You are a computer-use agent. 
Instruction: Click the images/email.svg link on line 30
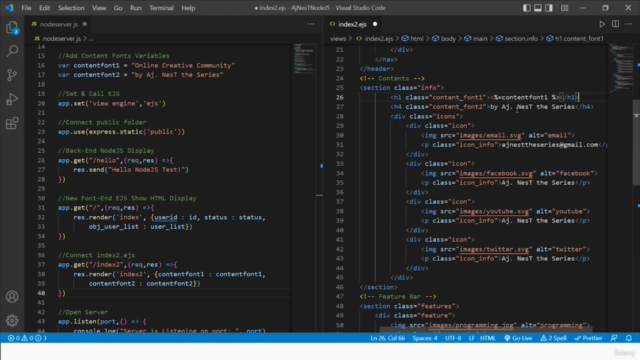[x=490, y=135]
